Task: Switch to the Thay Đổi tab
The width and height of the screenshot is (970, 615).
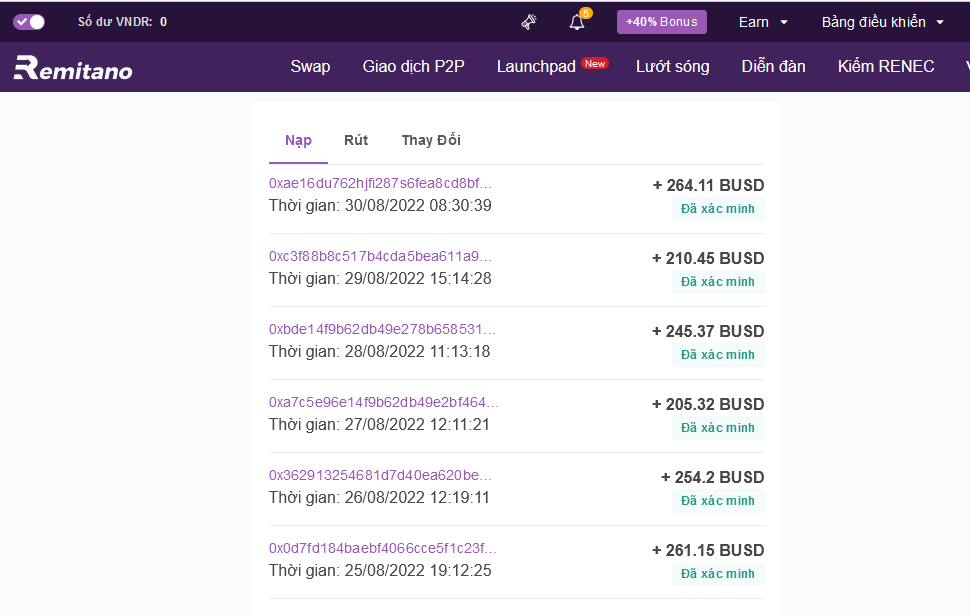Action: 431,140
